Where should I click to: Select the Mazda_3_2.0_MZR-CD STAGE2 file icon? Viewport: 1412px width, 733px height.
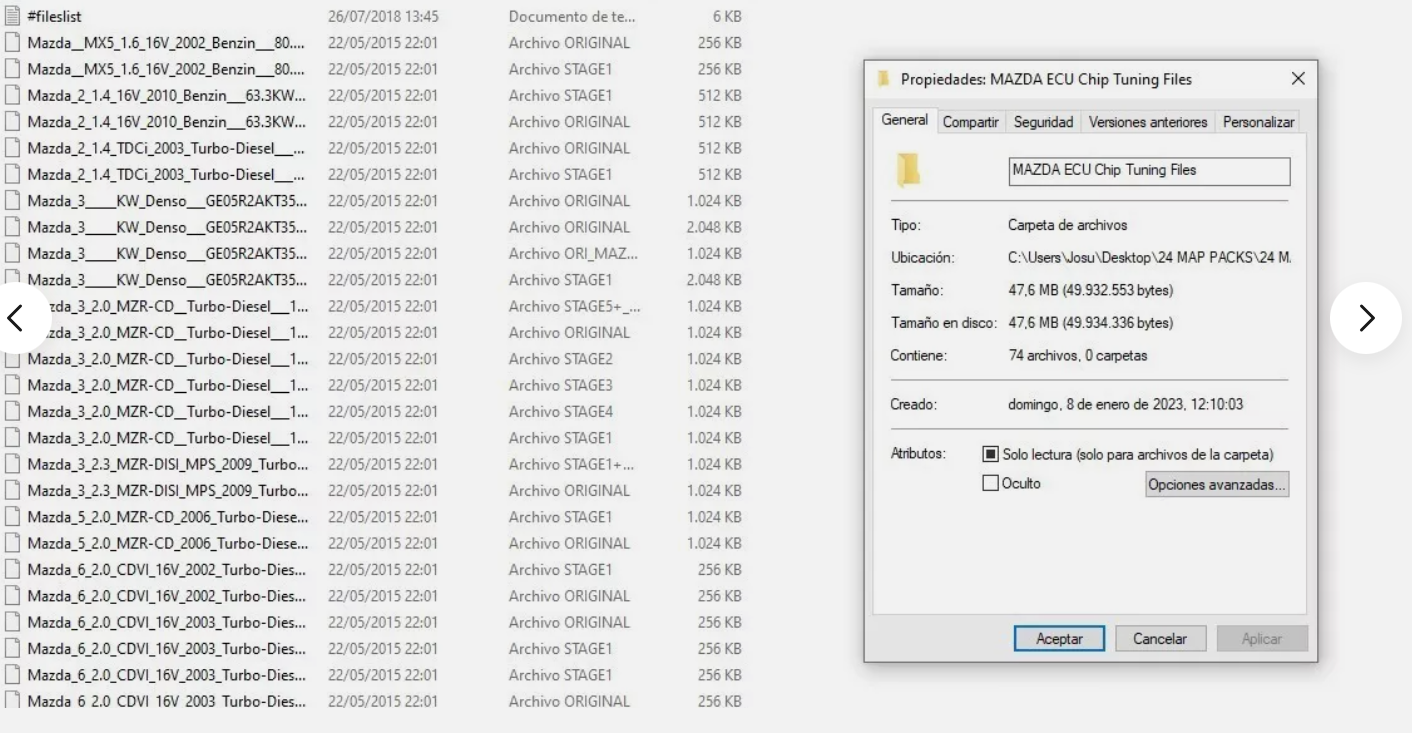12,358
